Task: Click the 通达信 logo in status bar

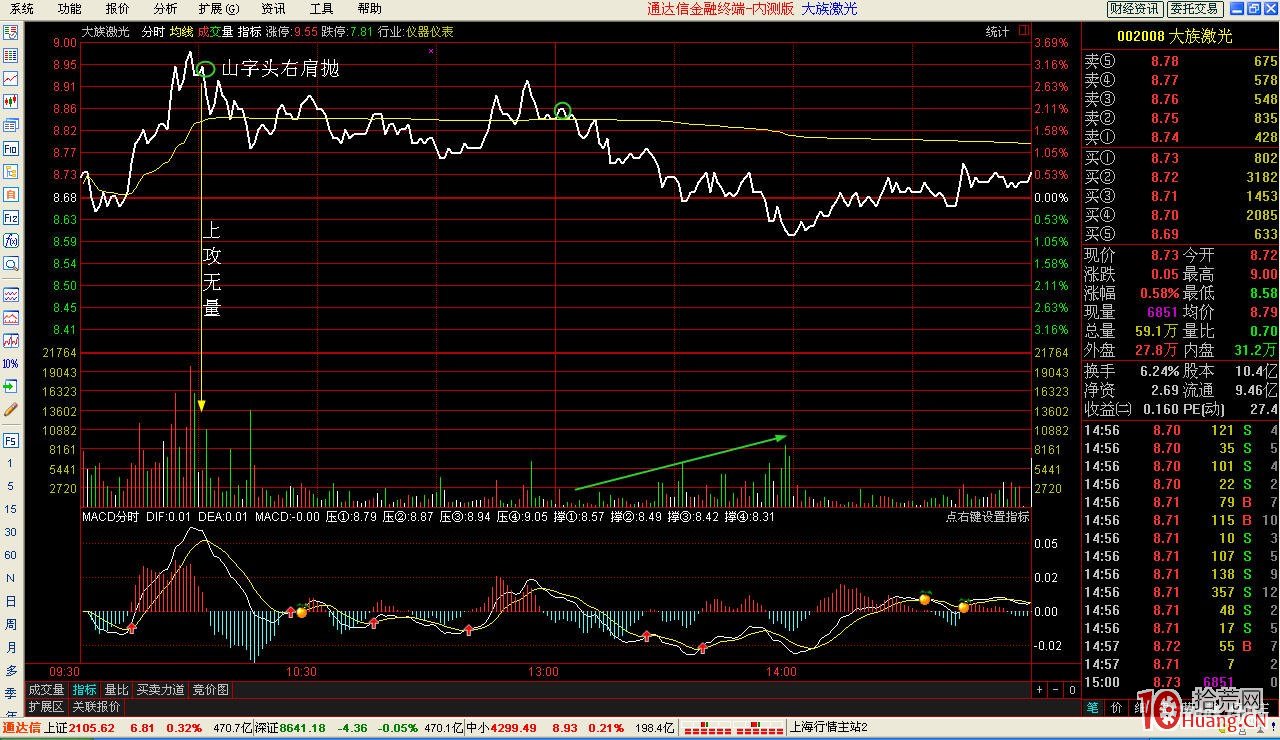Action: (x=21, y=728)
